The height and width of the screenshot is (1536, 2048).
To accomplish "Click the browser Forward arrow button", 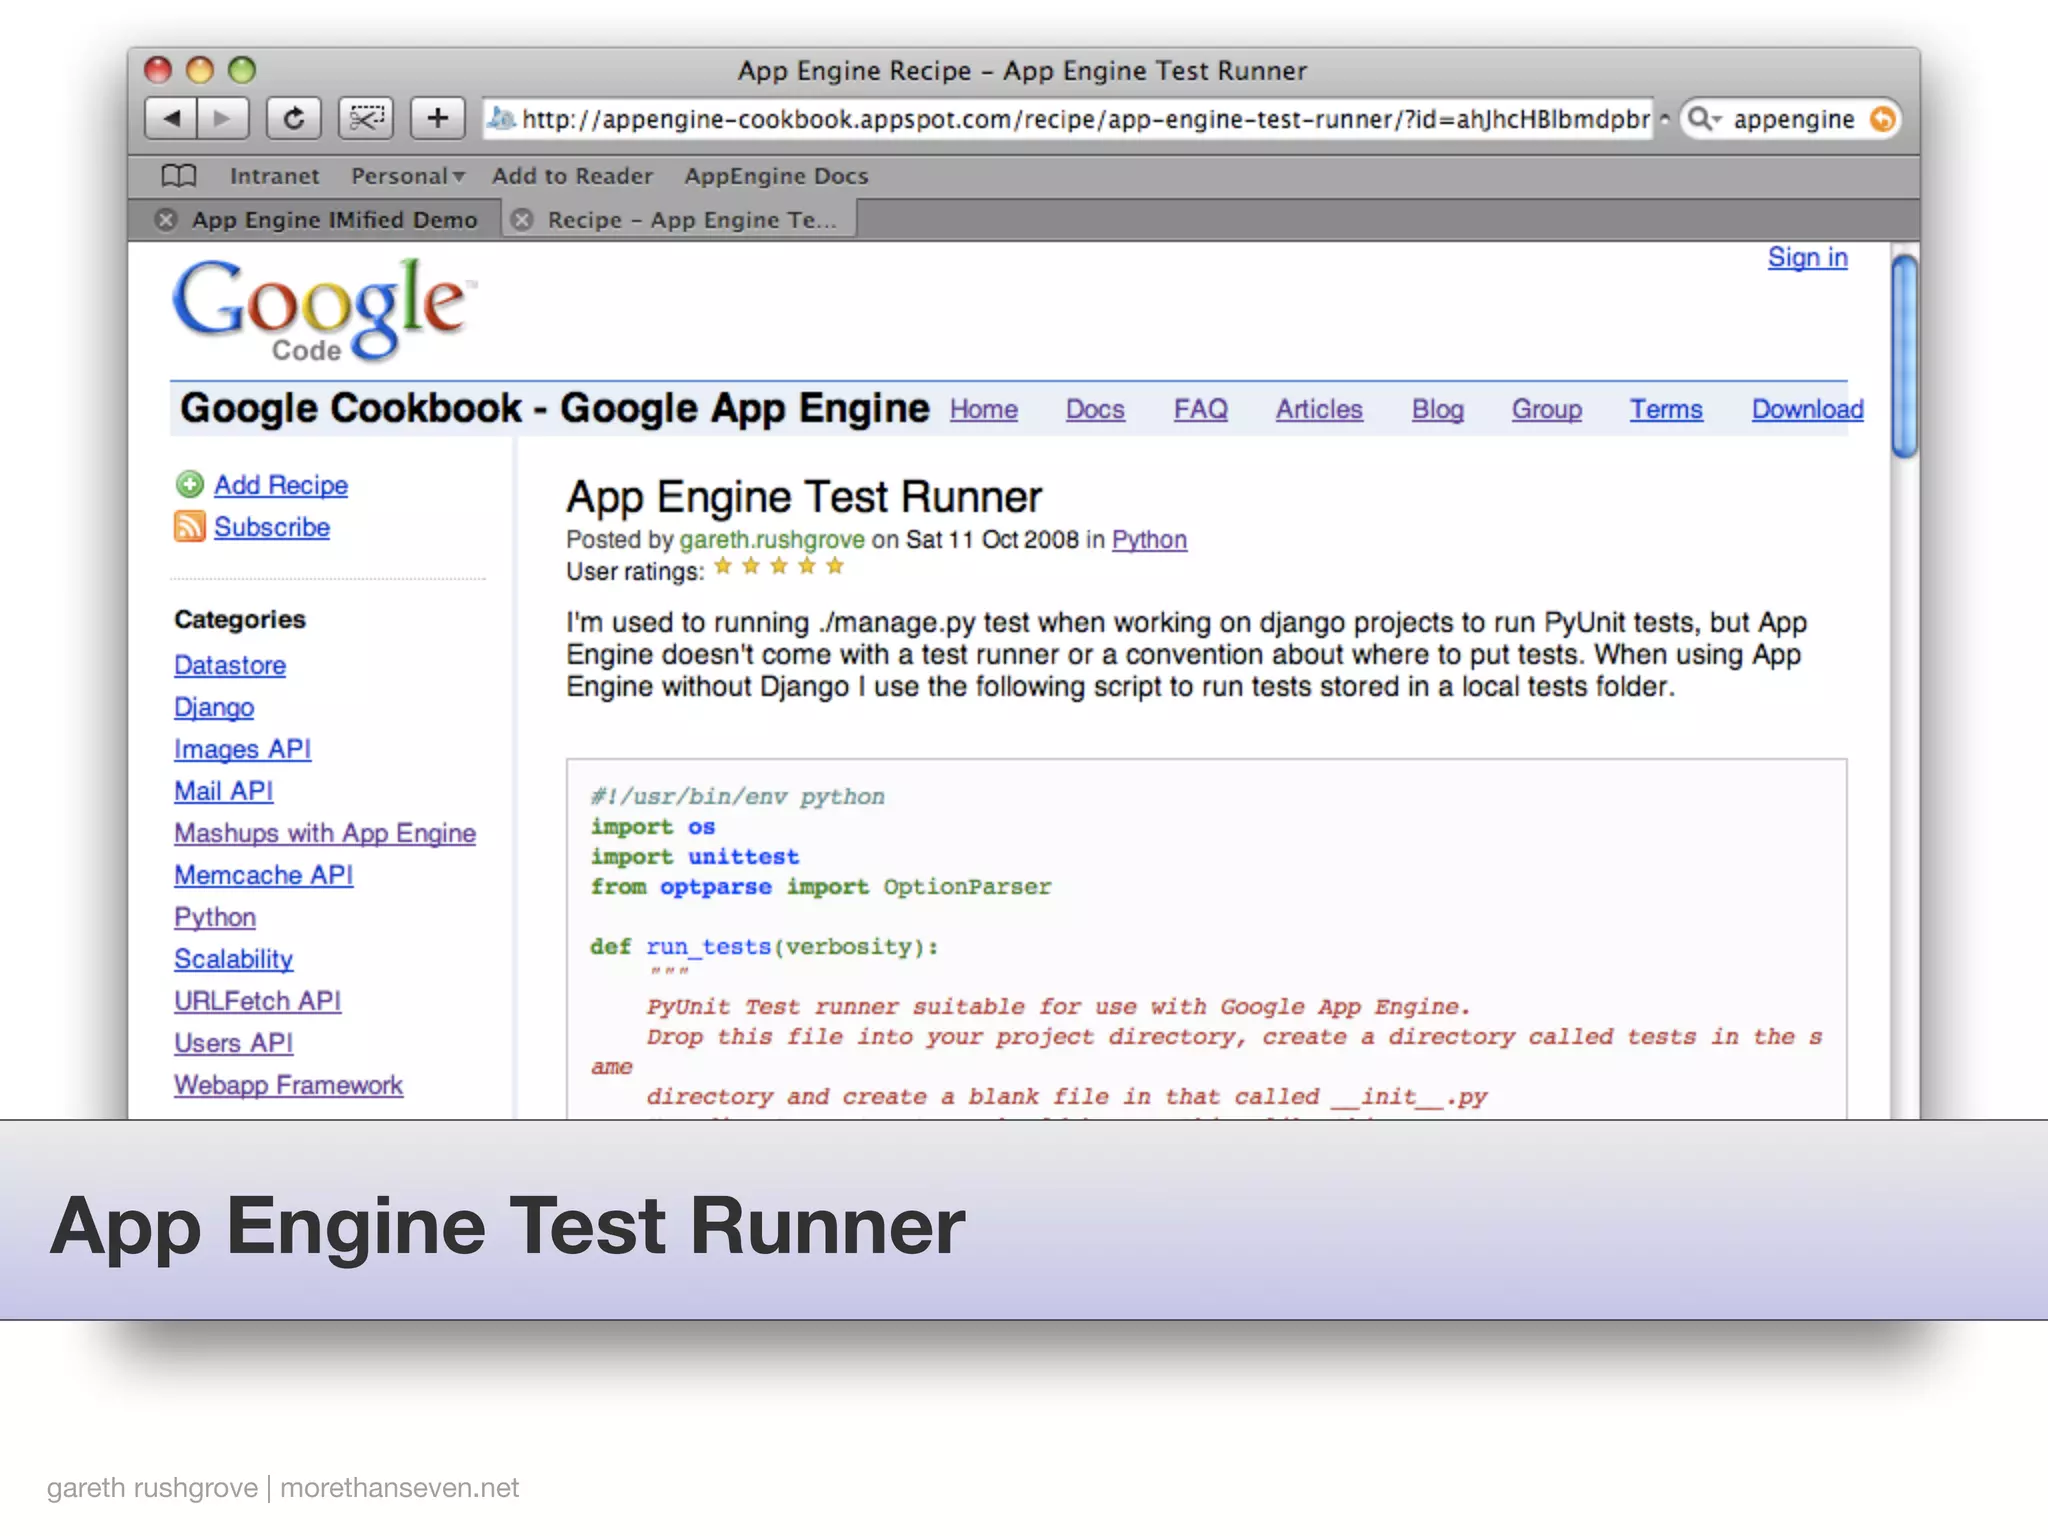I will click(223, 119).
